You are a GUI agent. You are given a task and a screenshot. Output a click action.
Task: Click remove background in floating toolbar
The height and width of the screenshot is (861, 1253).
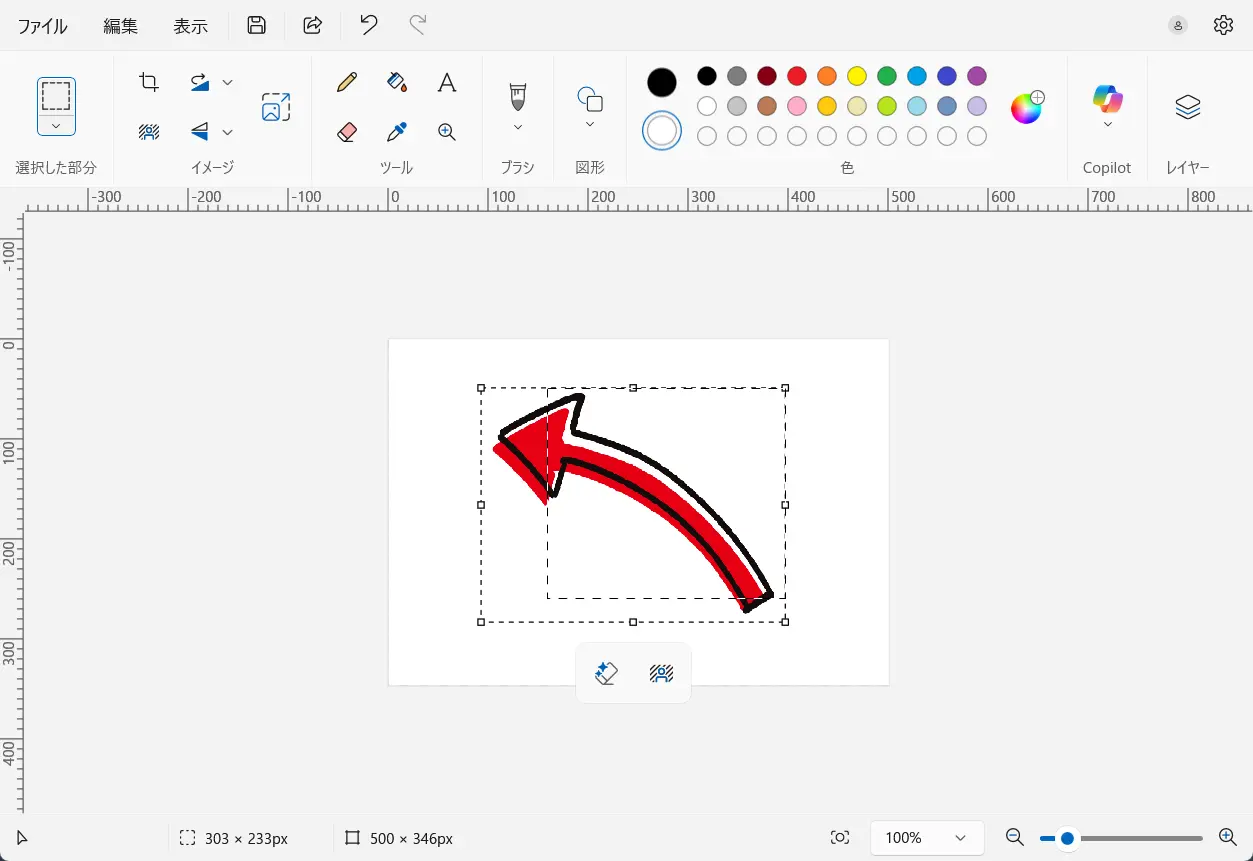click(661, 673)
